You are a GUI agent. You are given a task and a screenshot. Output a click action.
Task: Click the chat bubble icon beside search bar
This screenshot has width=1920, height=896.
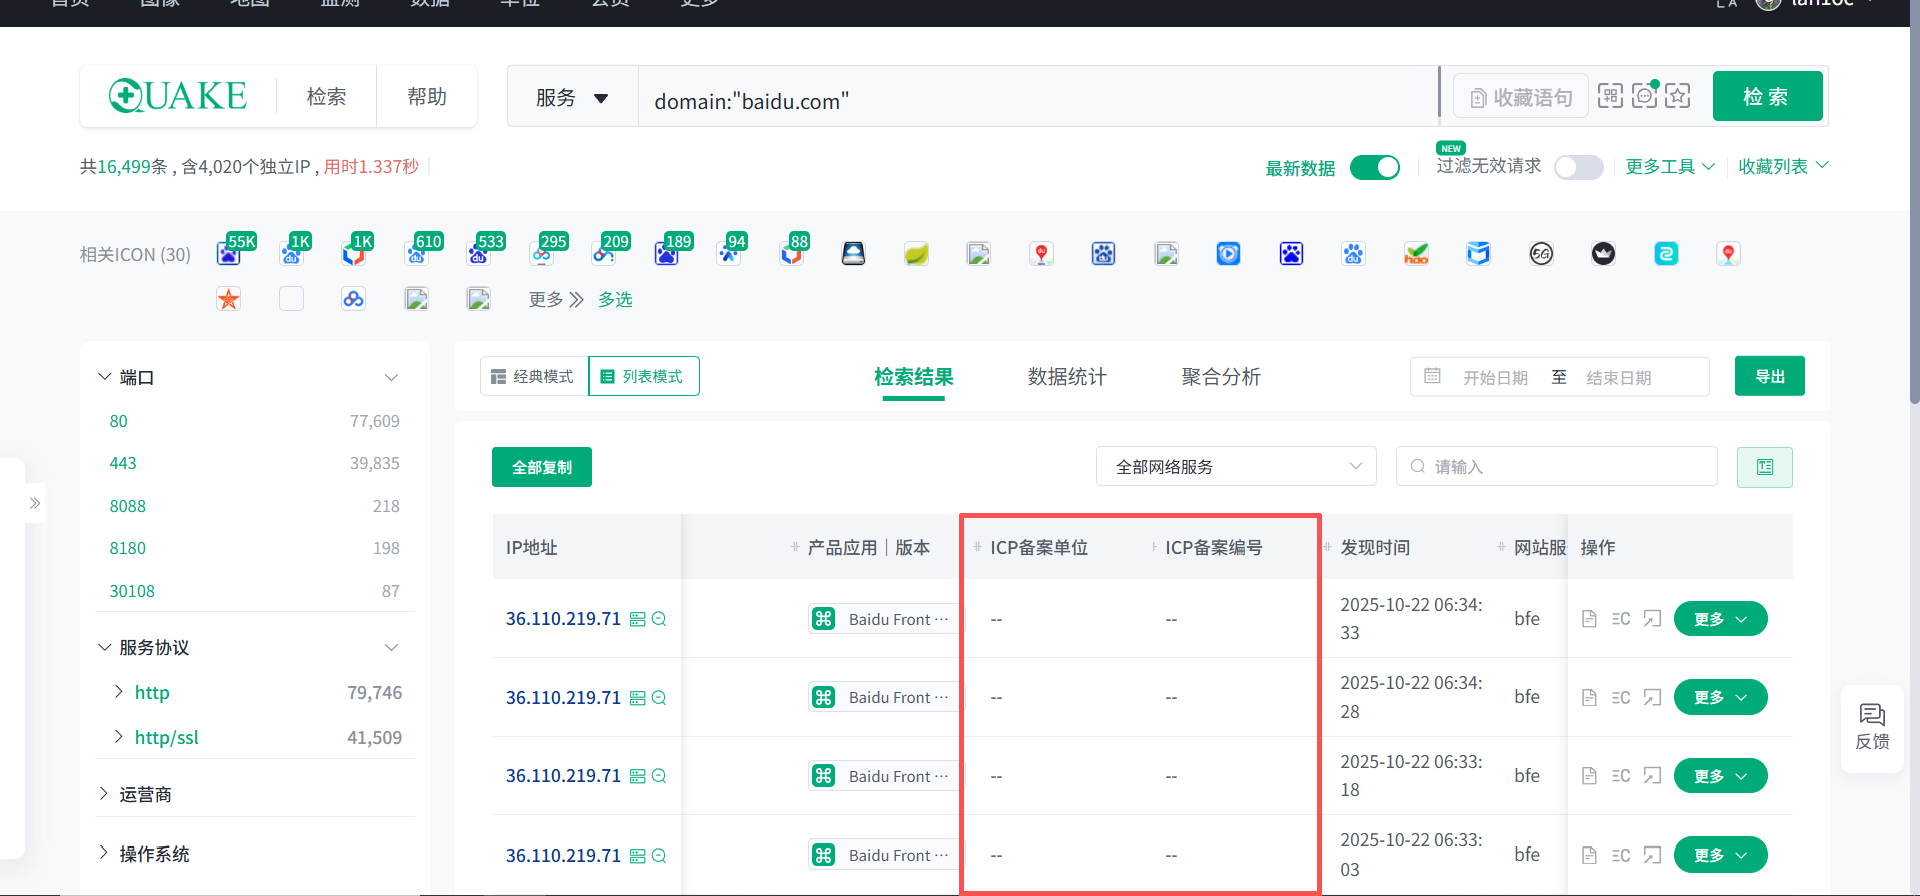click(x=1644, y=96)
